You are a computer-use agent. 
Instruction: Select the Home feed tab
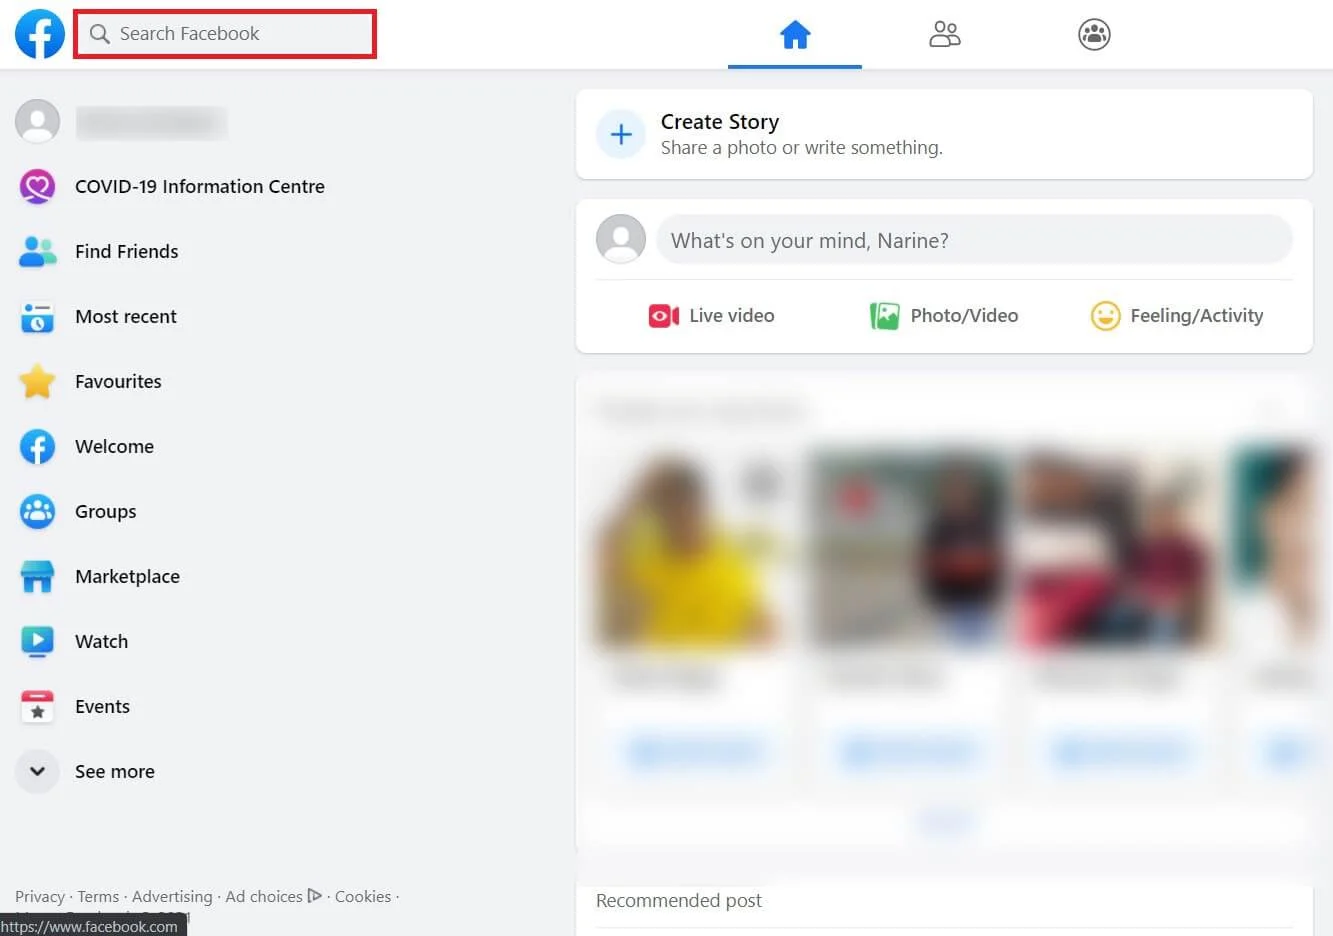[x=794, y=33]
